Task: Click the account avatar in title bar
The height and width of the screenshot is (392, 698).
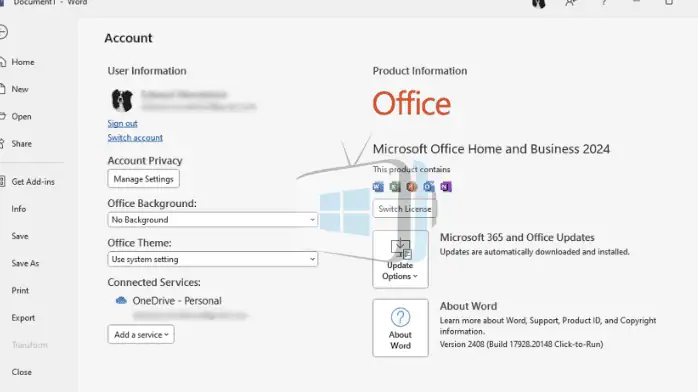Action: (x=539, y=4)
